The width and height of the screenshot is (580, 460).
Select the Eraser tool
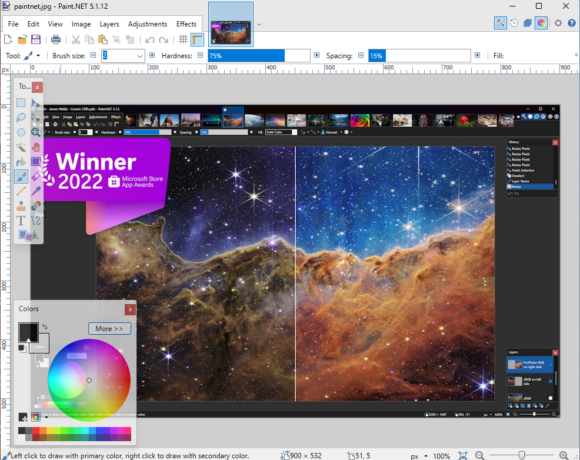36,176
